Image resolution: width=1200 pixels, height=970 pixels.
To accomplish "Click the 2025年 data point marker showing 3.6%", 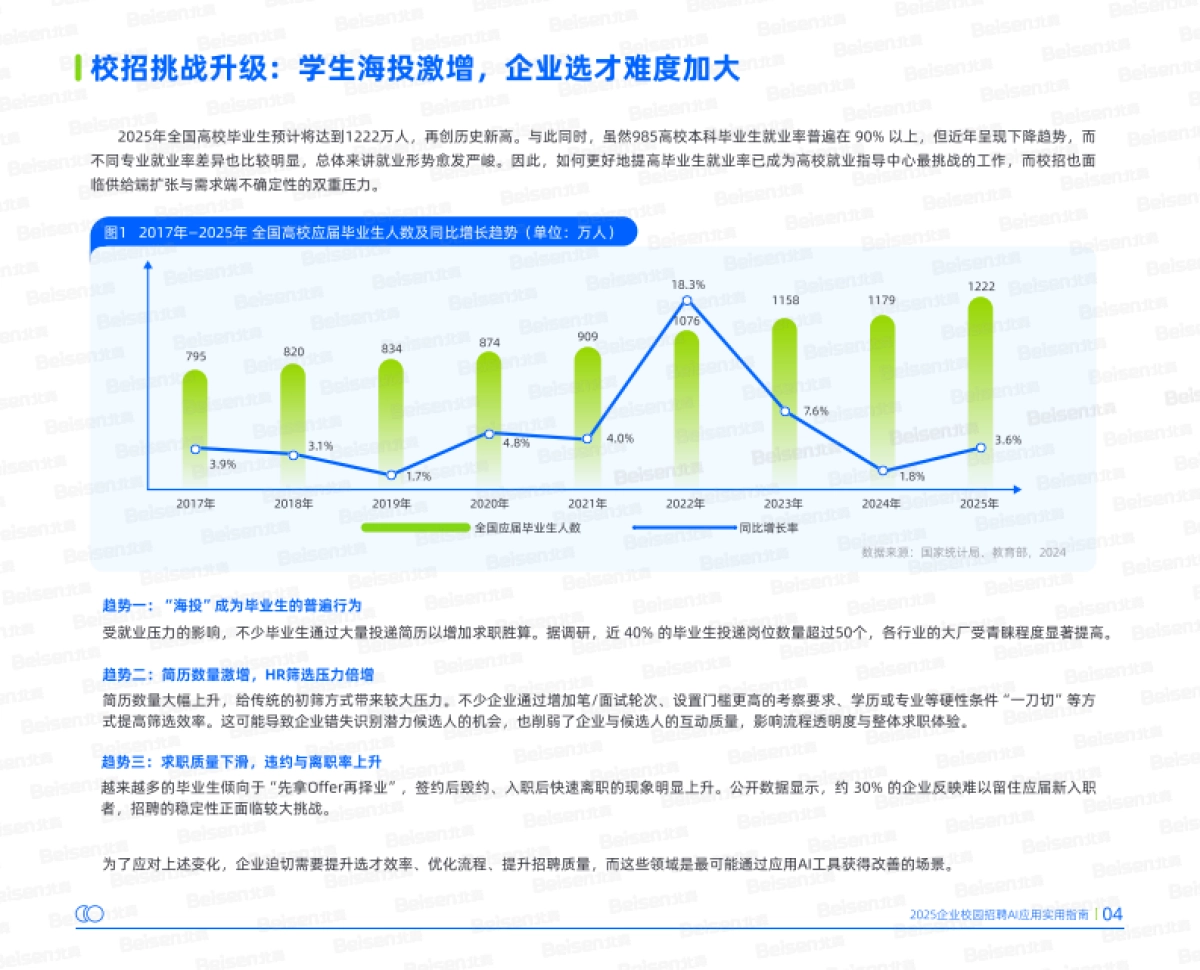I will coord(980,449).
